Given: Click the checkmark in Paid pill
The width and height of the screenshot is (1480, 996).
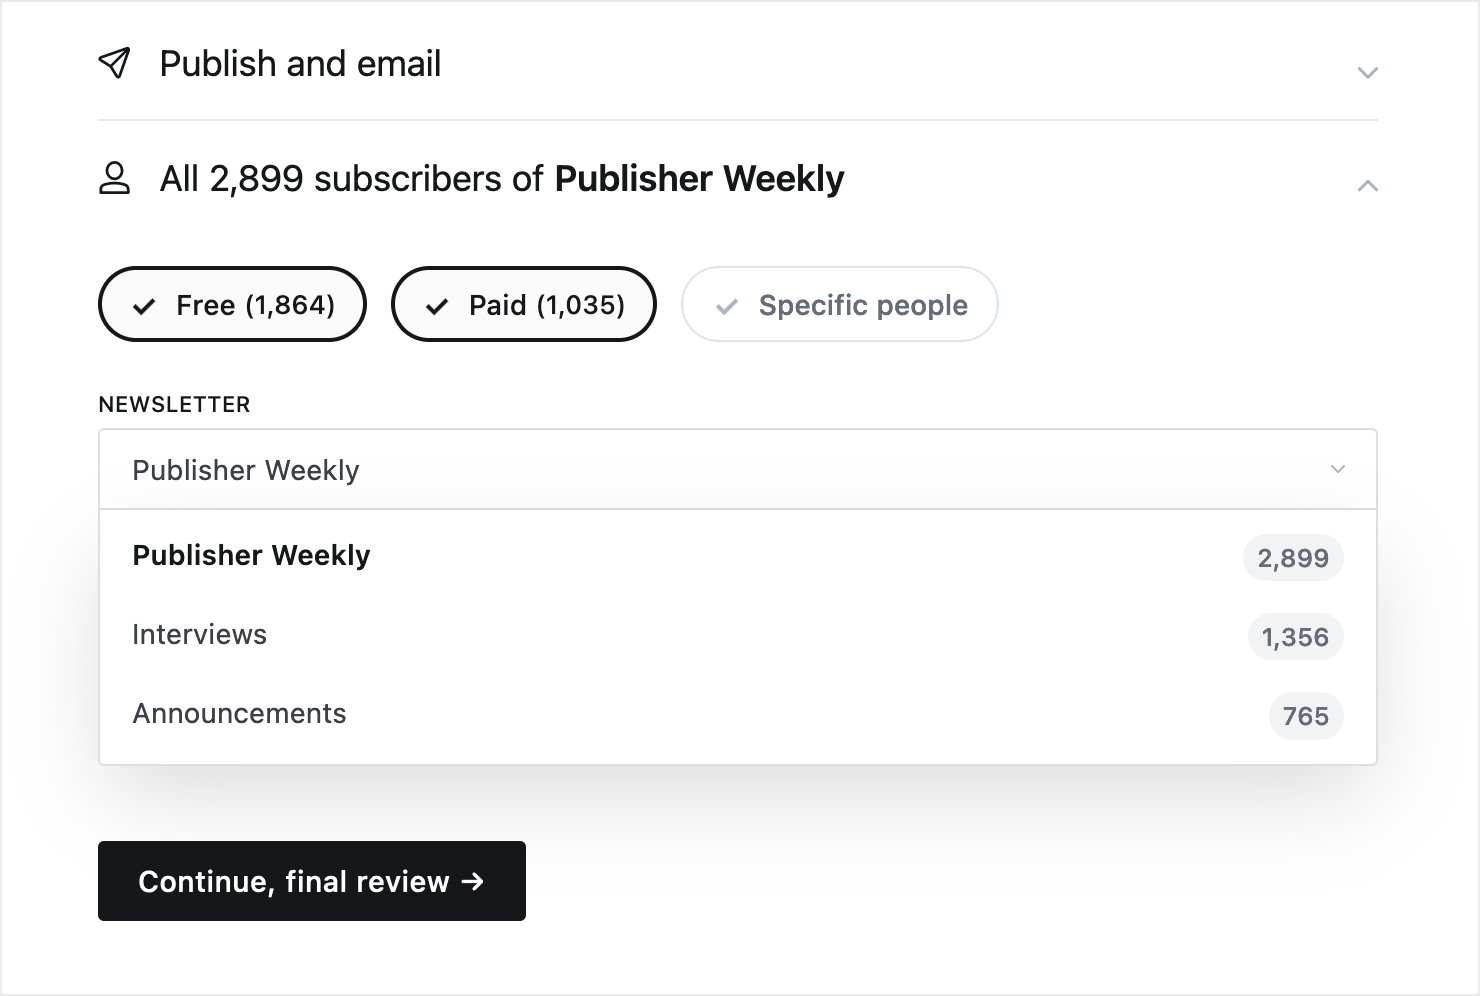Looking at the screenshot, I should click(437, 306).
